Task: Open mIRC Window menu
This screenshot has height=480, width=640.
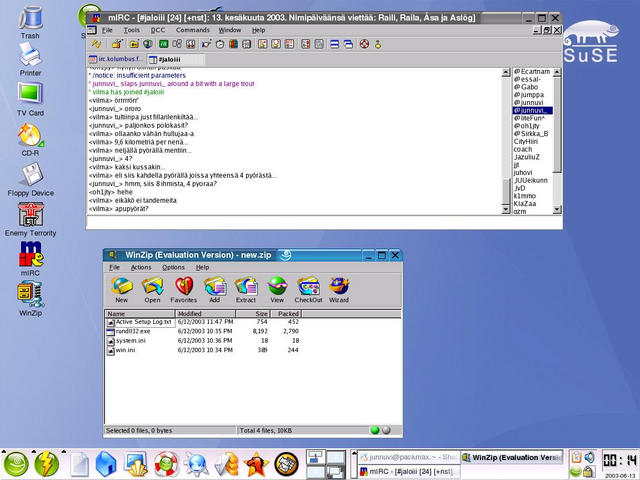Action: point(229,30)
